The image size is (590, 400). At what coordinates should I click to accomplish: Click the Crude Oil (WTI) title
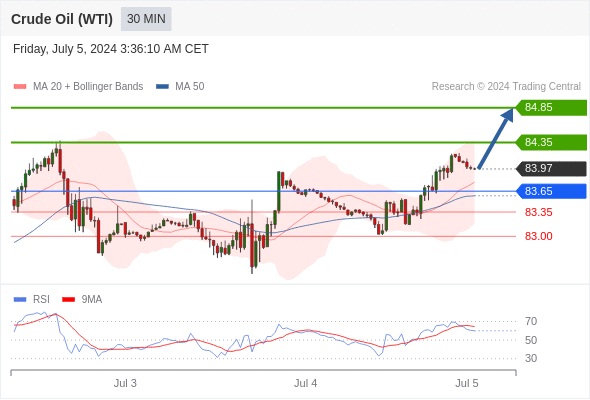tap(62, 19)
